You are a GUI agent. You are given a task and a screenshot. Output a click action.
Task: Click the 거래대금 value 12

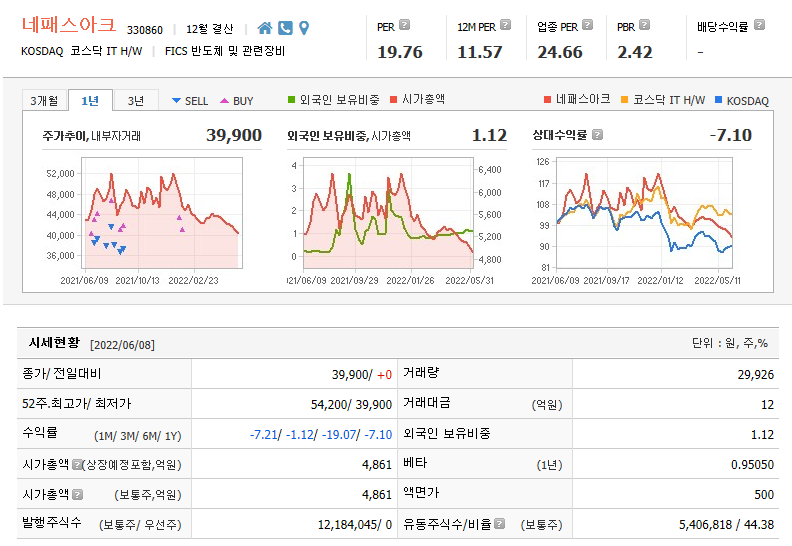(x=768, y=405)
